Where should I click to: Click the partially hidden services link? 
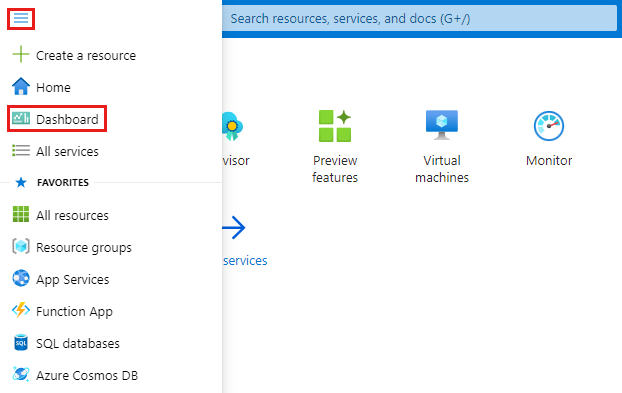click(245, 261)
